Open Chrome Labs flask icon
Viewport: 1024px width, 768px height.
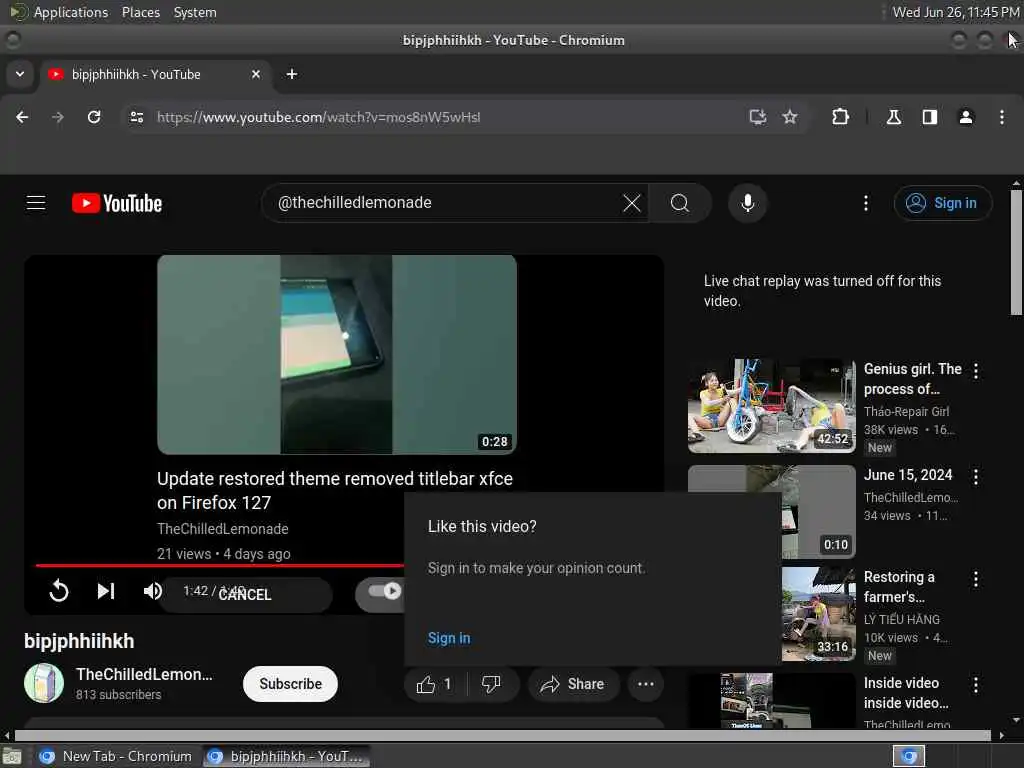click(x=893, y=117)
